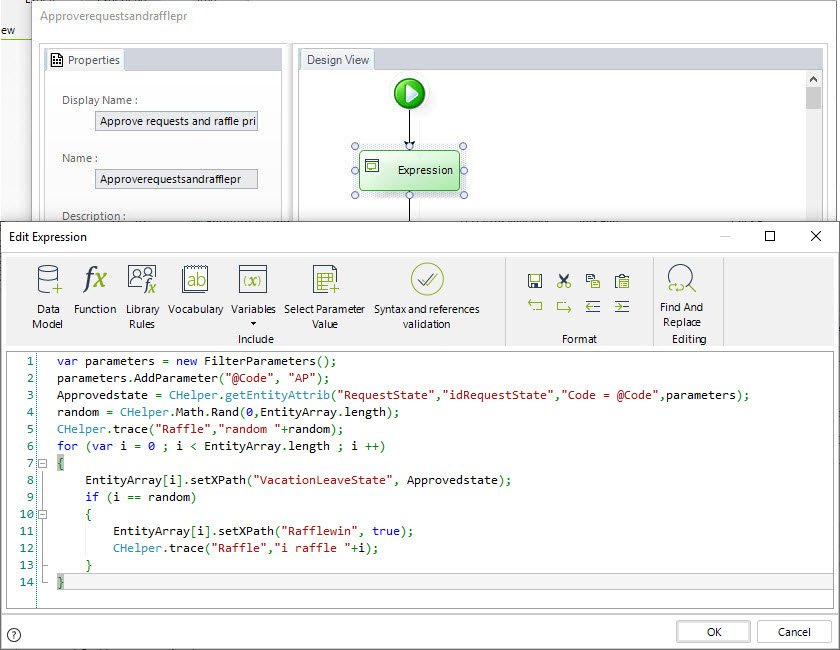
Task: Click 'Math.Rand' on code line 4
Action: coord(207,412)
